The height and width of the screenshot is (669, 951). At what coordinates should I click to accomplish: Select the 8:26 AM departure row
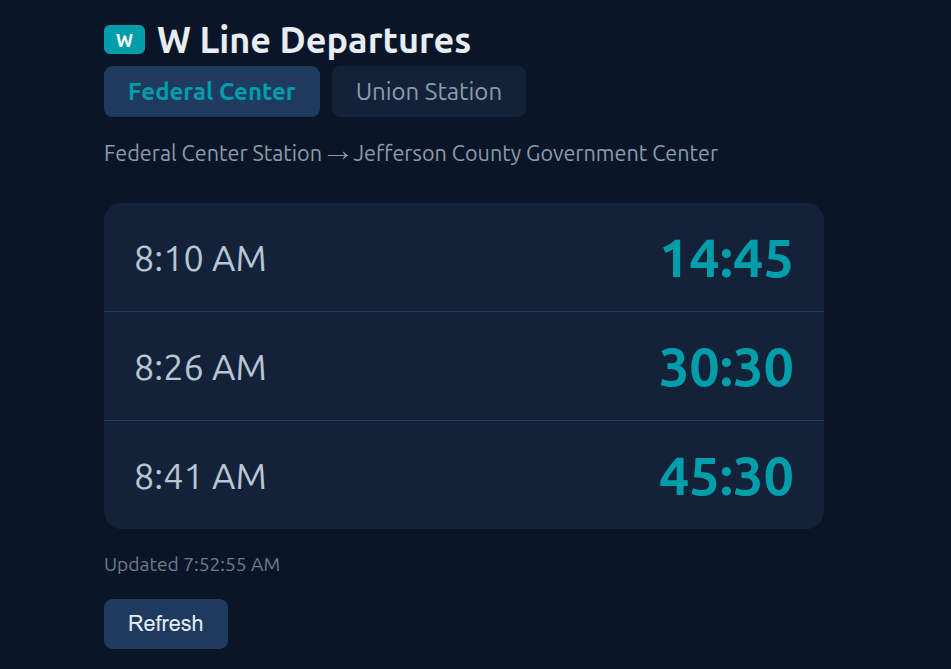click(463, 366)
